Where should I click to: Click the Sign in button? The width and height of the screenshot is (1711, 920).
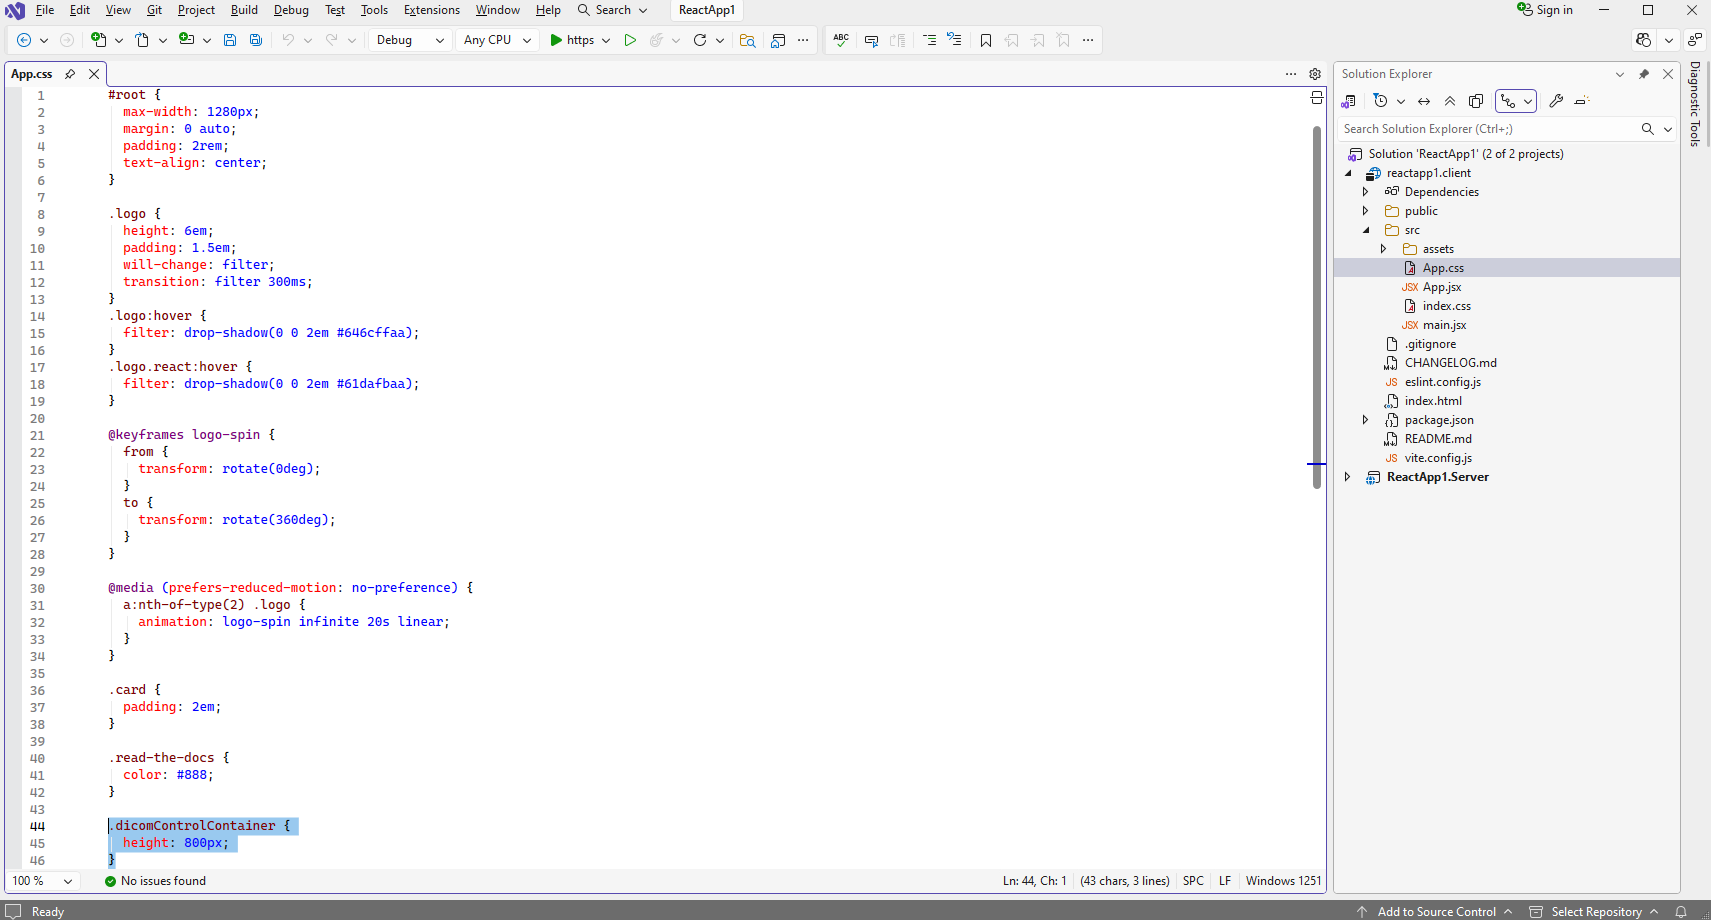click(x=1545, y=10)
